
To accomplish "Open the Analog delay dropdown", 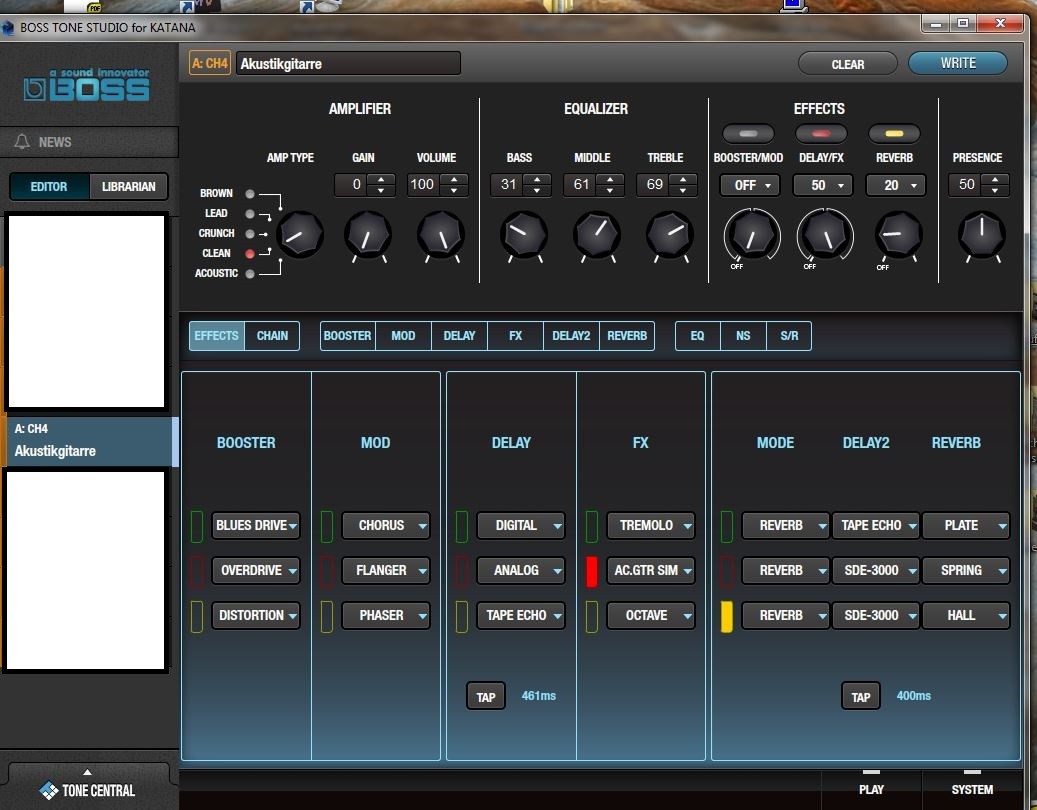I will [x=521, y=571].
